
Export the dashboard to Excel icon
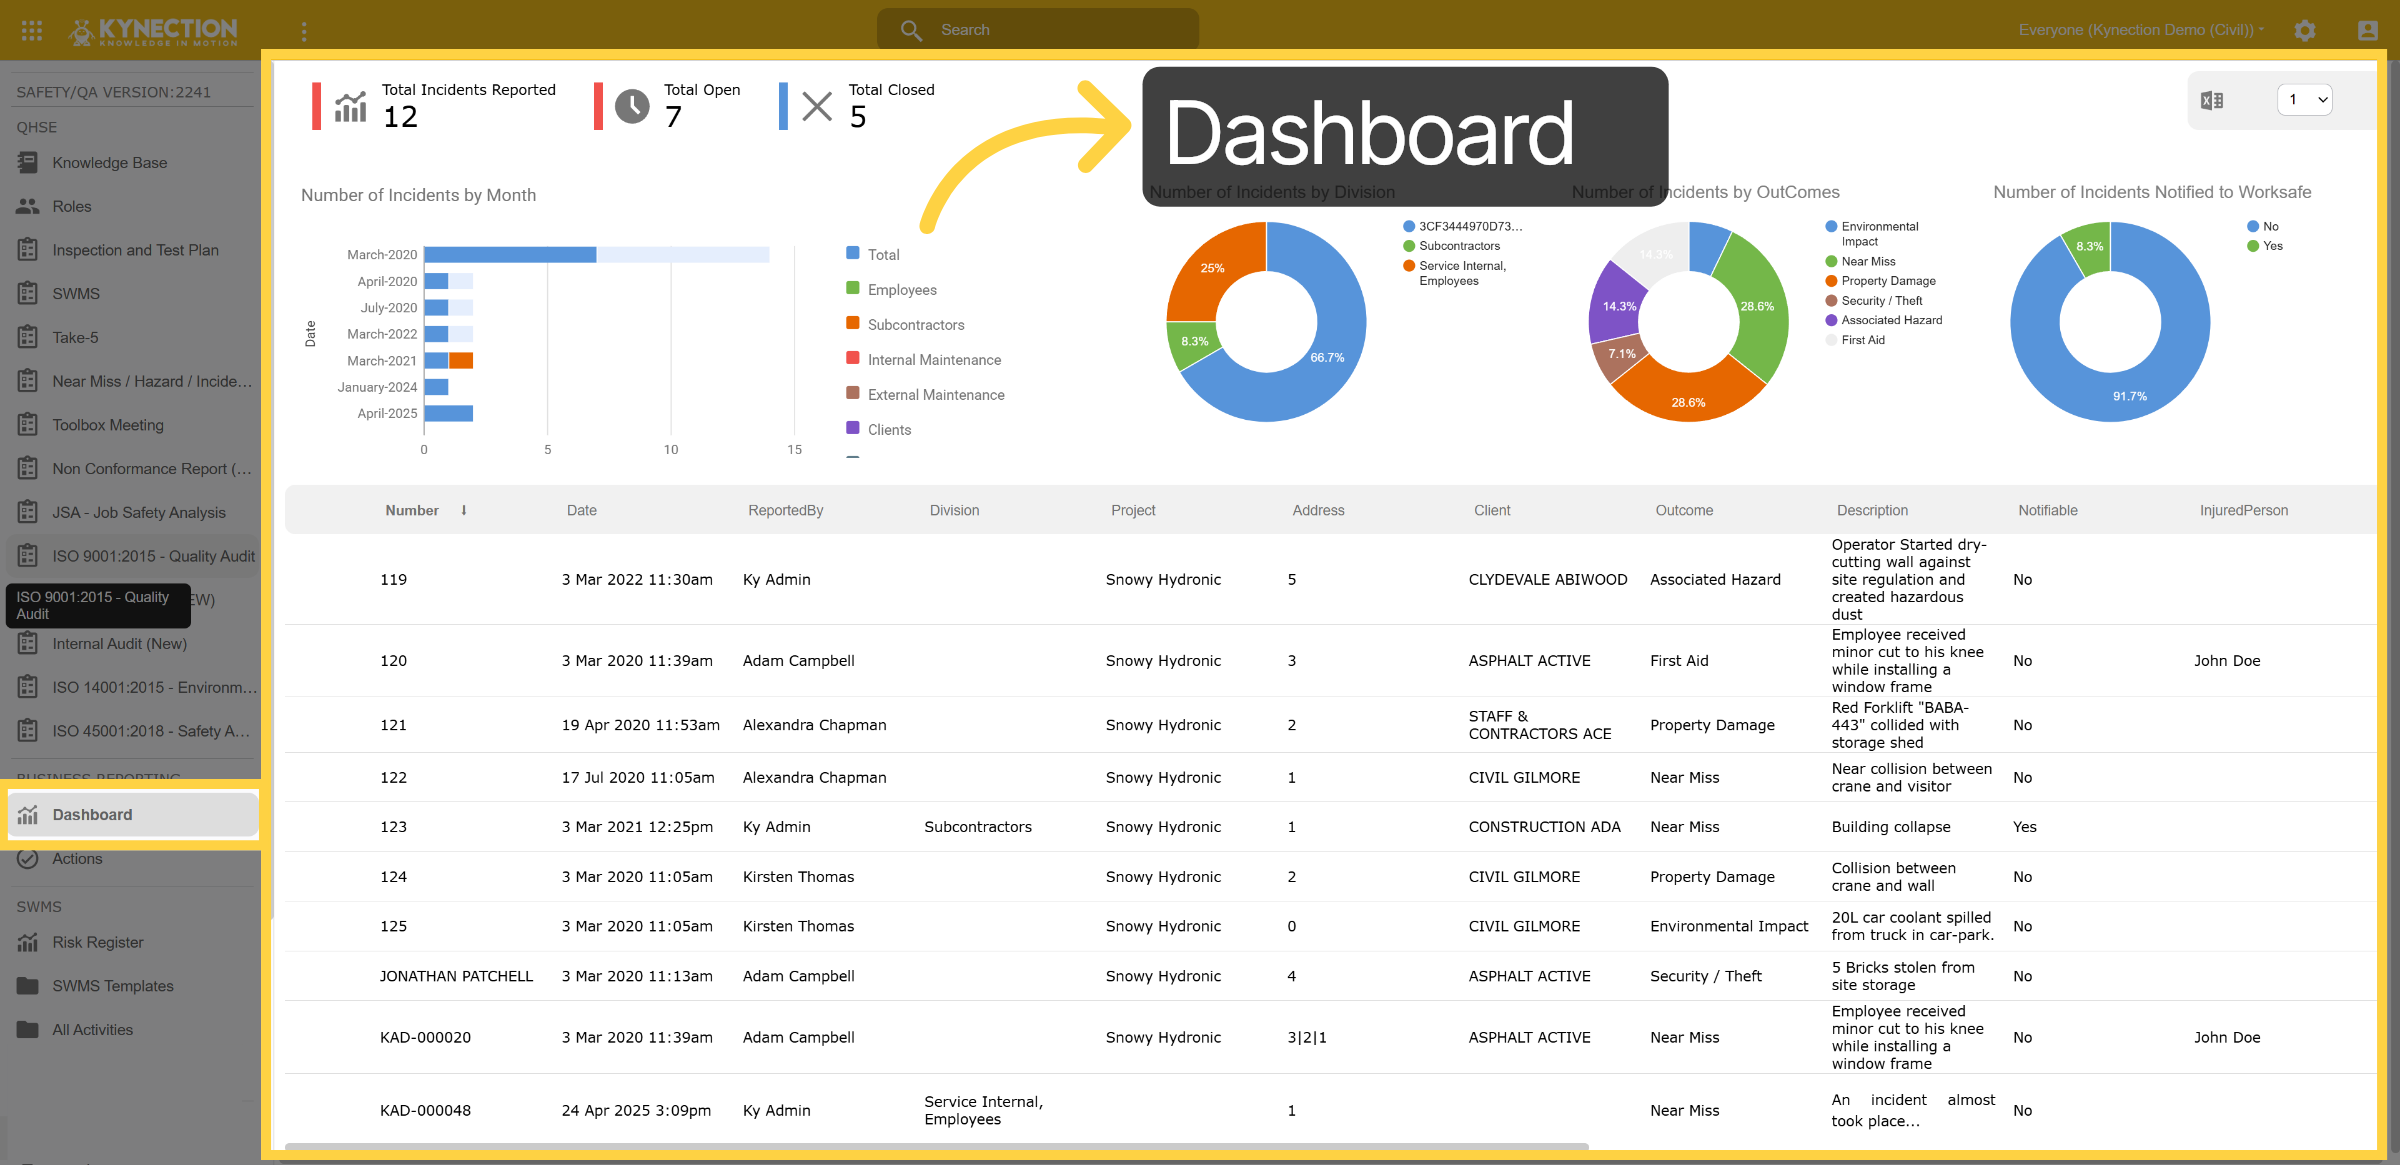(2212, 100)
